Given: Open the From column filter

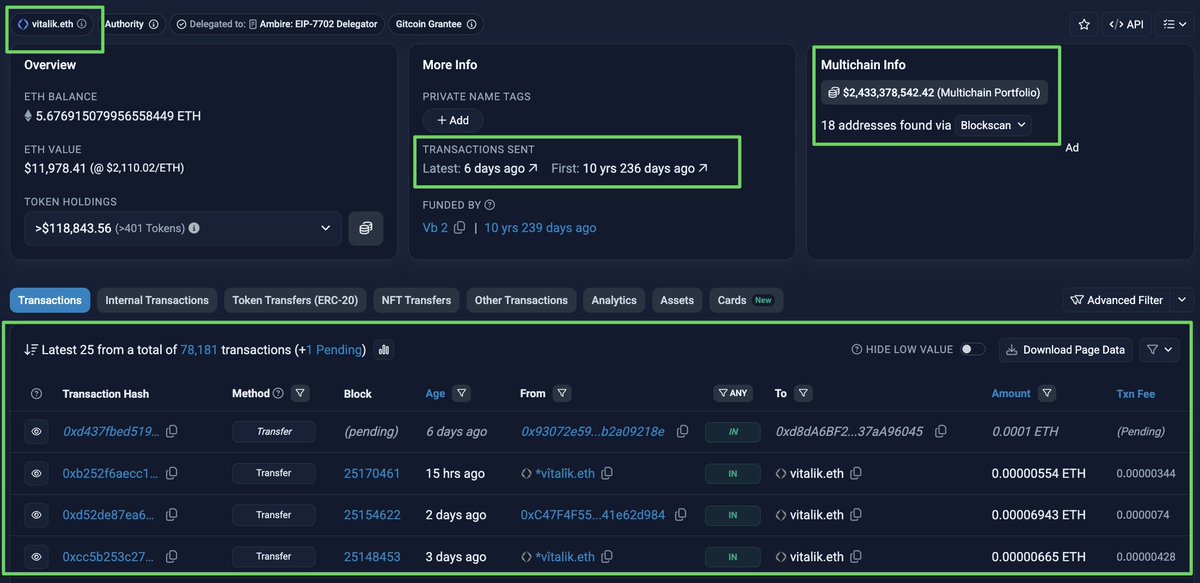Looking at the screenshot, I should coord(561,394).
